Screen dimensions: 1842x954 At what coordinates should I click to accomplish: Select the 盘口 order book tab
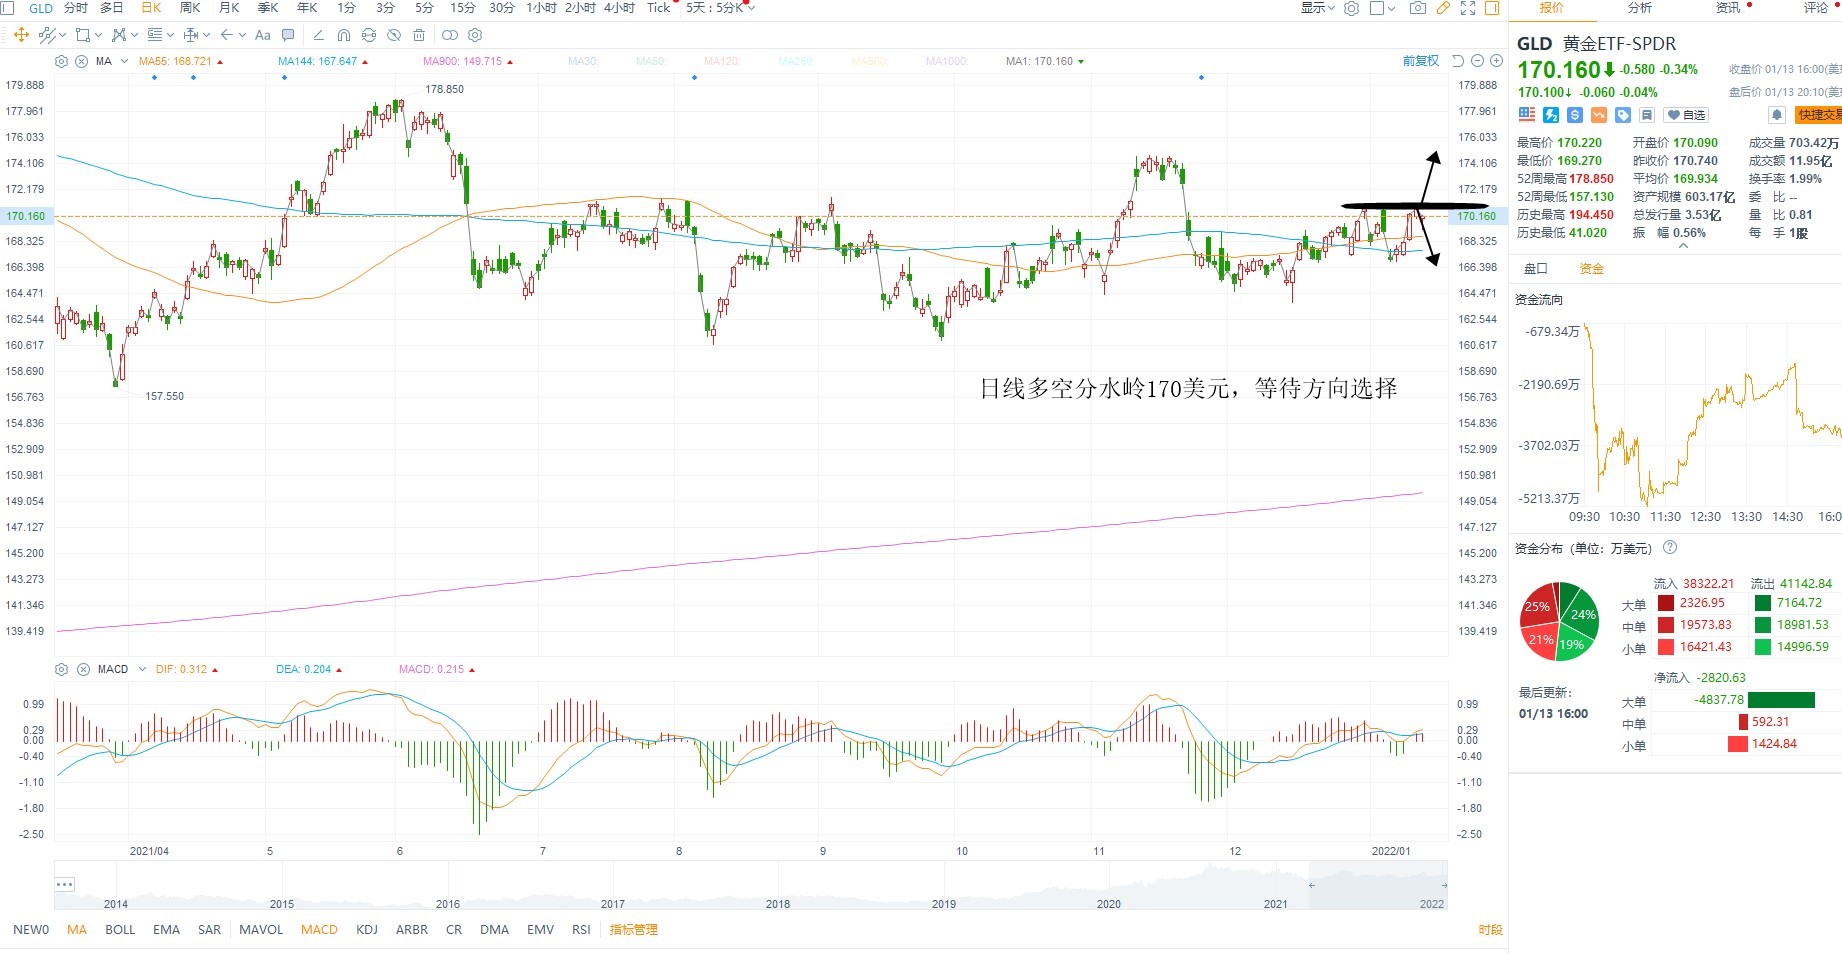tap(1536, 269)
